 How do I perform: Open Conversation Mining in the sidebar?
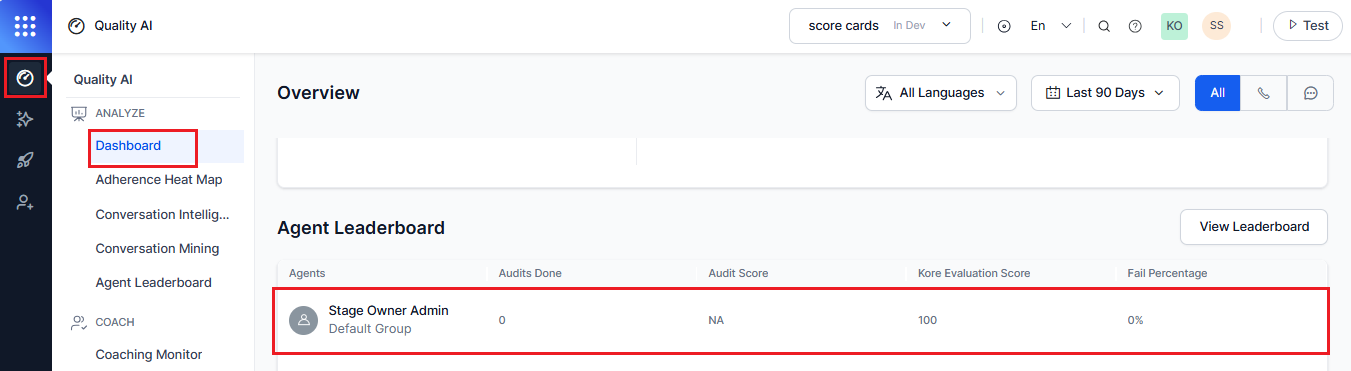pos(157,248)
